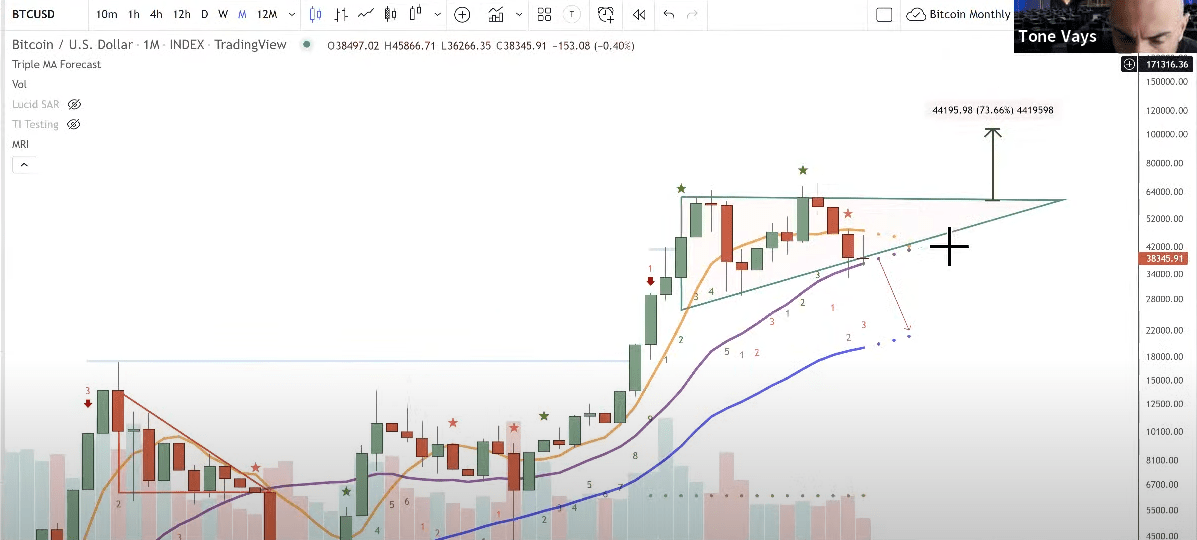The height and width of the screenshot is (540, 1197).
Task: Click the bar chart style icon
Action: (x=342, y=15)
